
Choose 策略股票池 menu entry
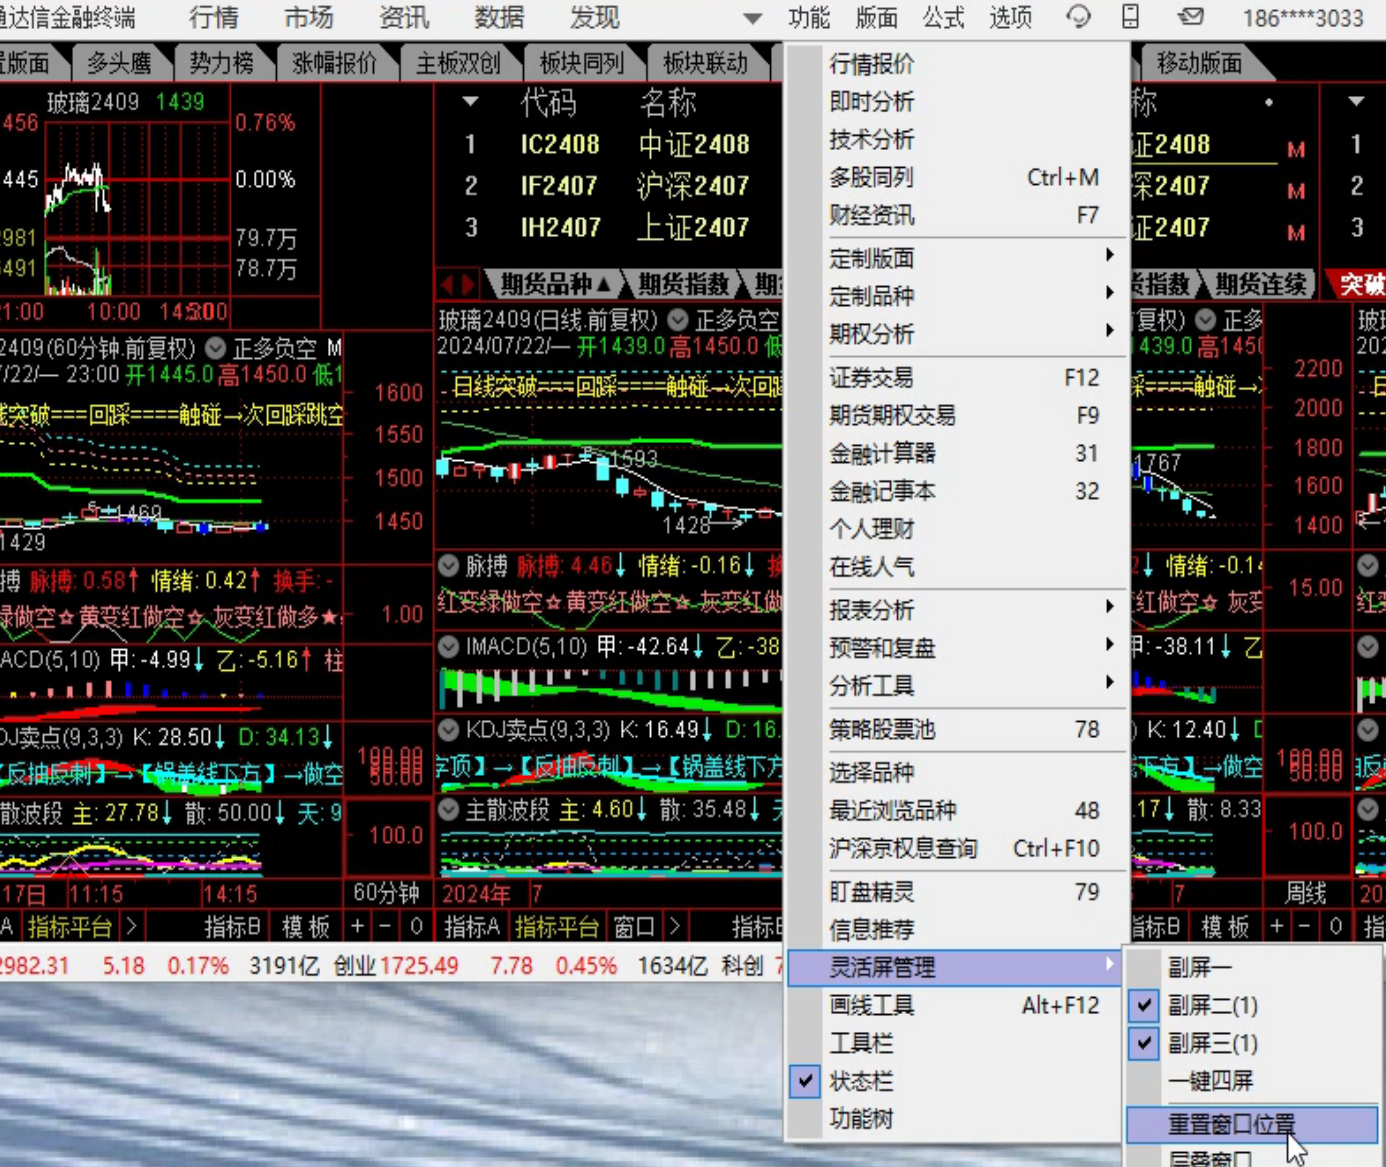(955, 729)
